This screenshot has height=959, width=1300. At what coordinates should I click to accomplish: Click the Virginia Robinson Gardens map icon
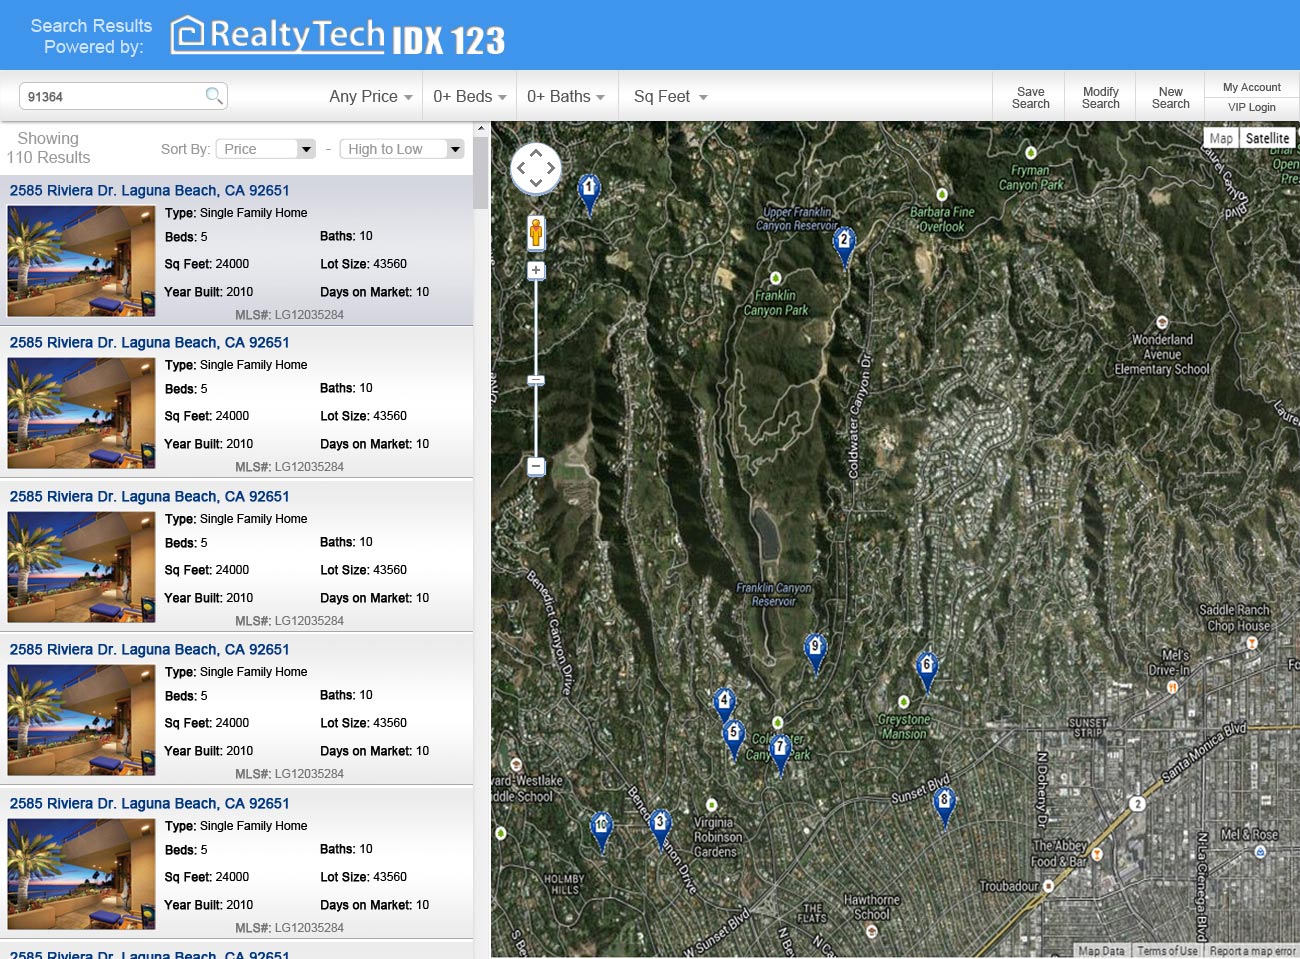(x=711, y=805)
